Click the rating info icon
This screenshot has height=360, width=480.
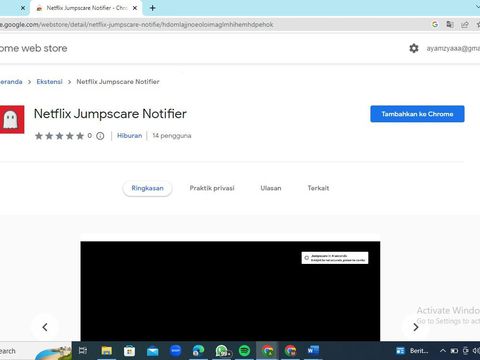100,136
